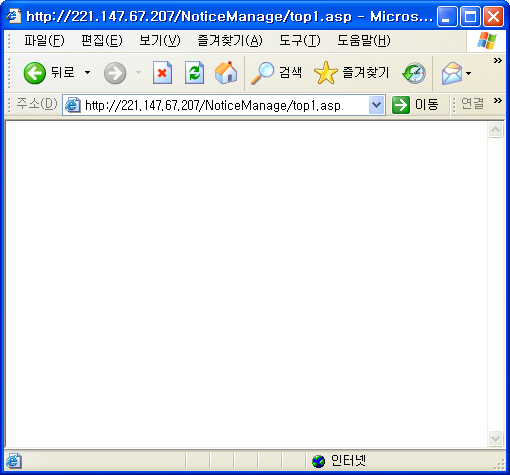Open the 보기(V) menu

(x=160, y=41)
